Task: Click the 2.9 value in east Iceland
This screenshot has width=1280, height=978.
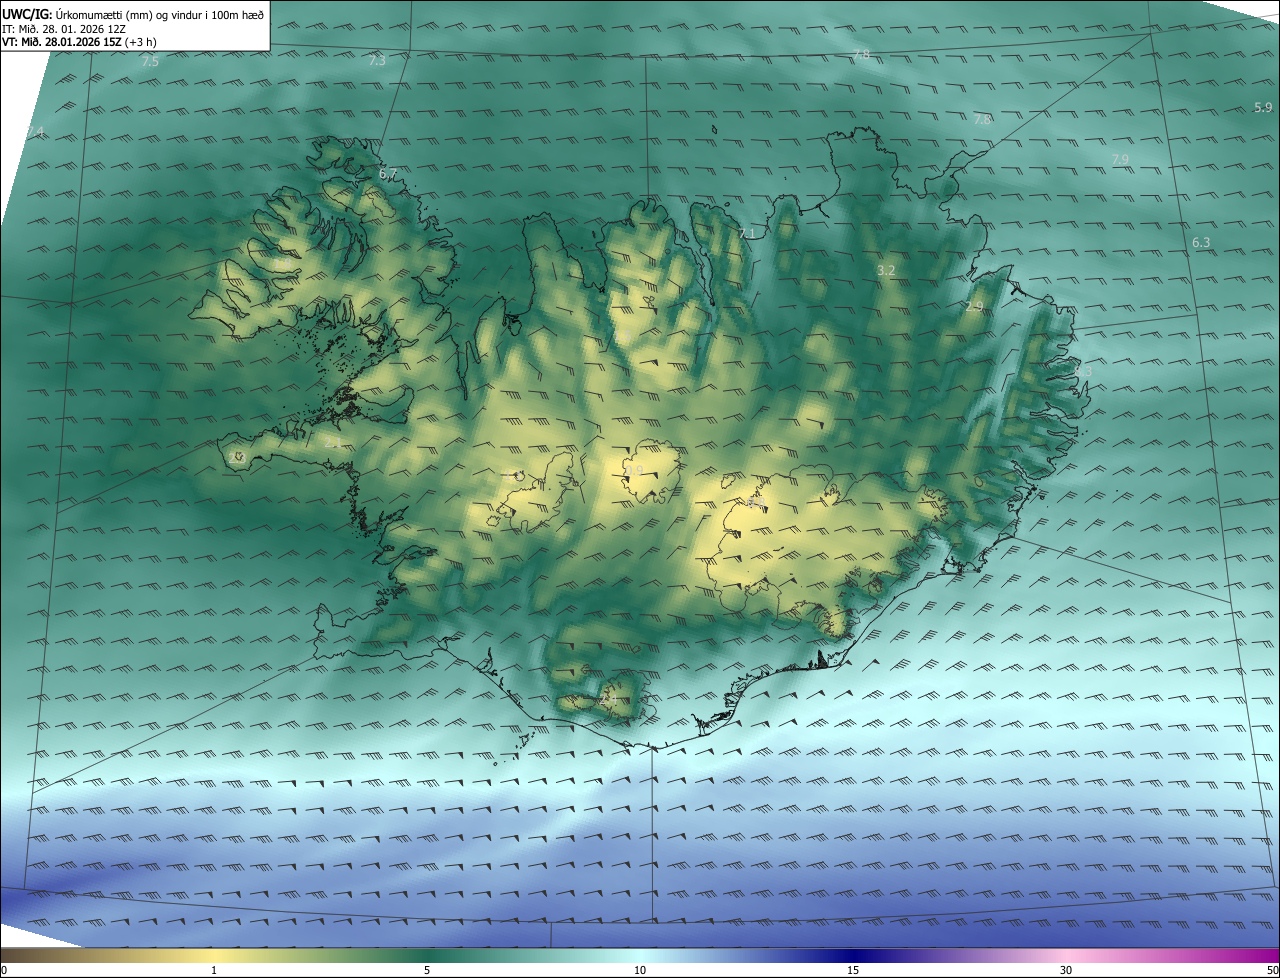Action: click(x=974, y=306)
